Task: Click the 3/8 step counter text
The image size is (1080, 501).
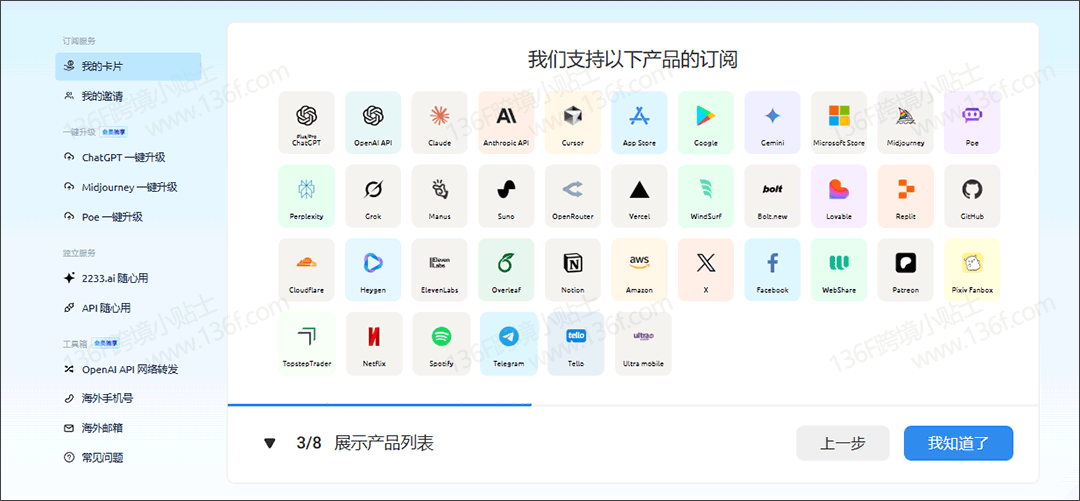Action: [x=309, y=443]
